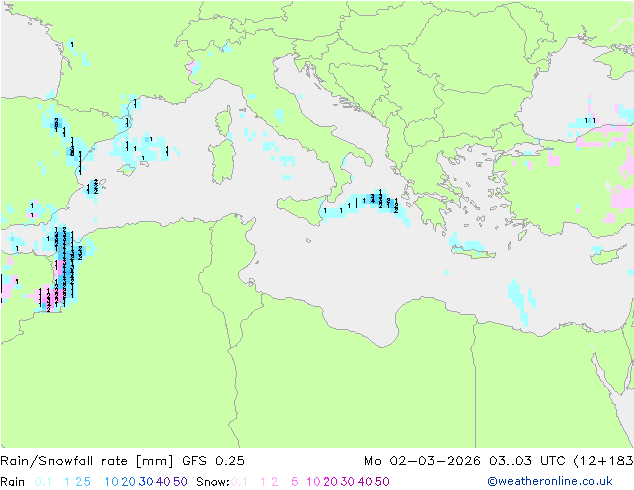
Task: Click the 'Snow:' legend label
Action: click(213, 482)
